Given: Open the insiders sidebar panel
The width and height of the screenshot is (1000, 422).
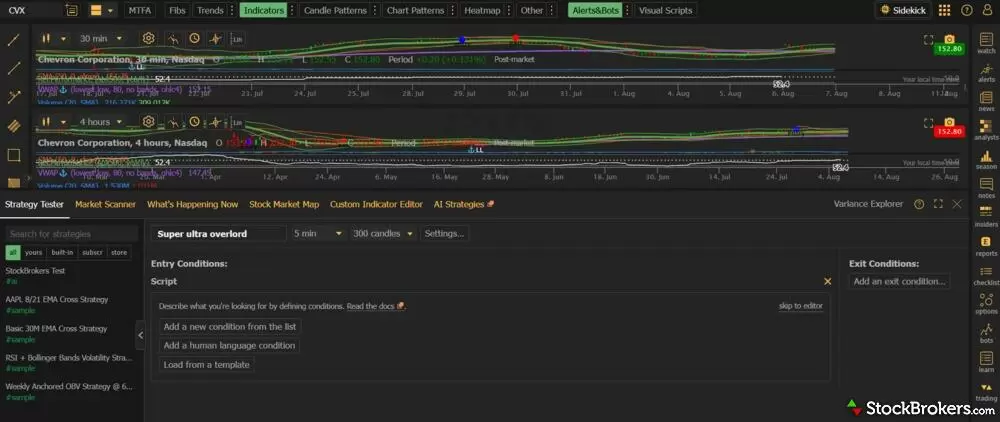Looking at the screenshot, I should [x=986, y=217].
